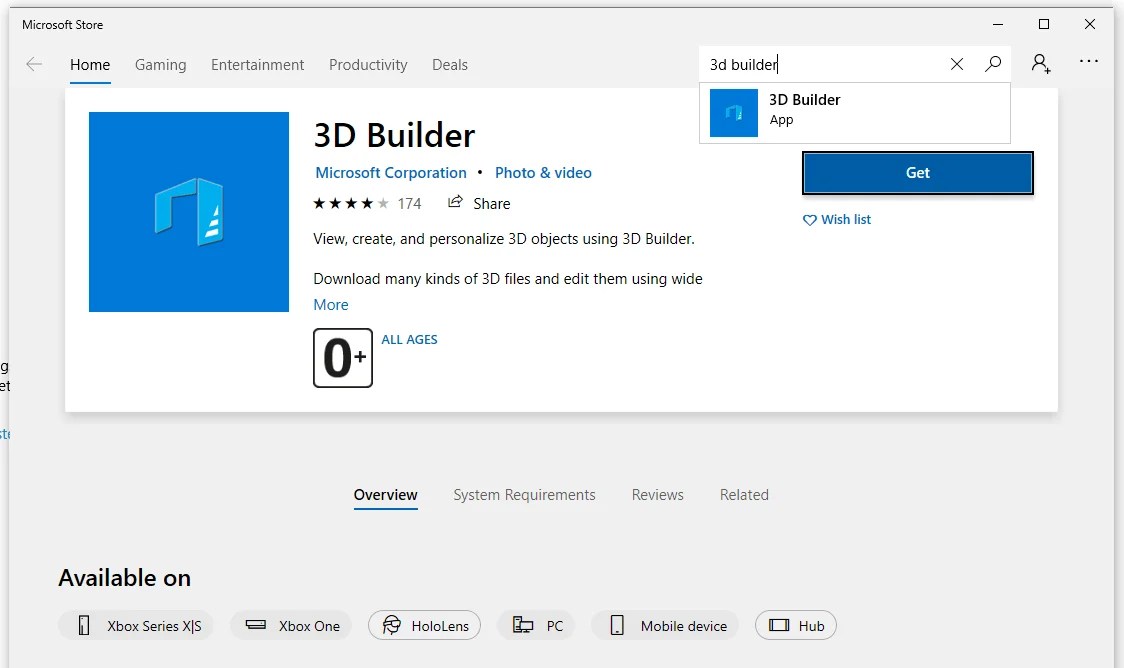Click the ALL AGES rating link
The width and height of the screenshot is (1124, 668).
click(x=409, y=340)
